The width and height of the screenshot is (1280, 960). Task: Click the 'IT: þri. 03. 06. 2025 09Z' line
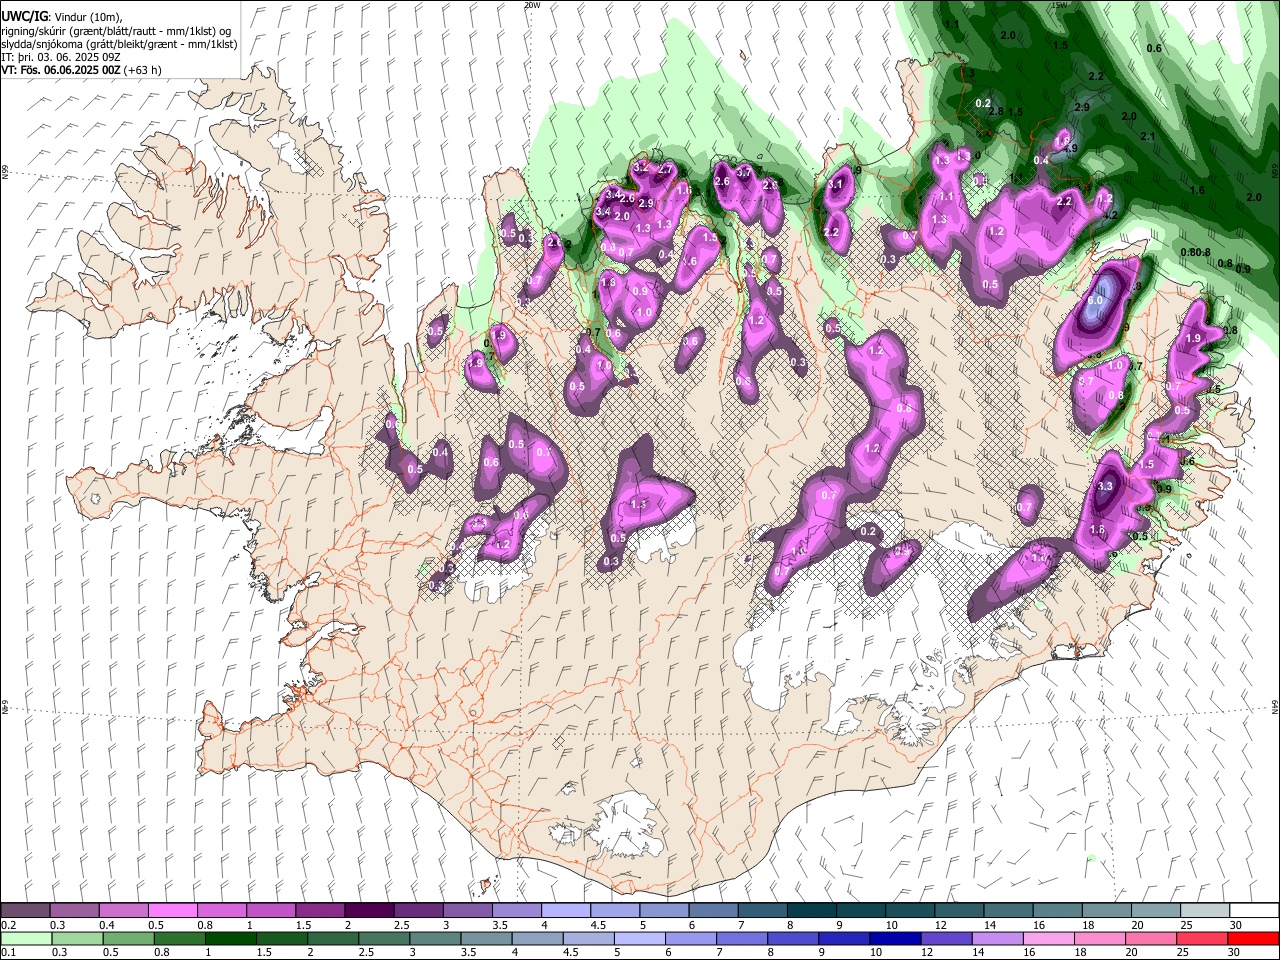(62, 58)
